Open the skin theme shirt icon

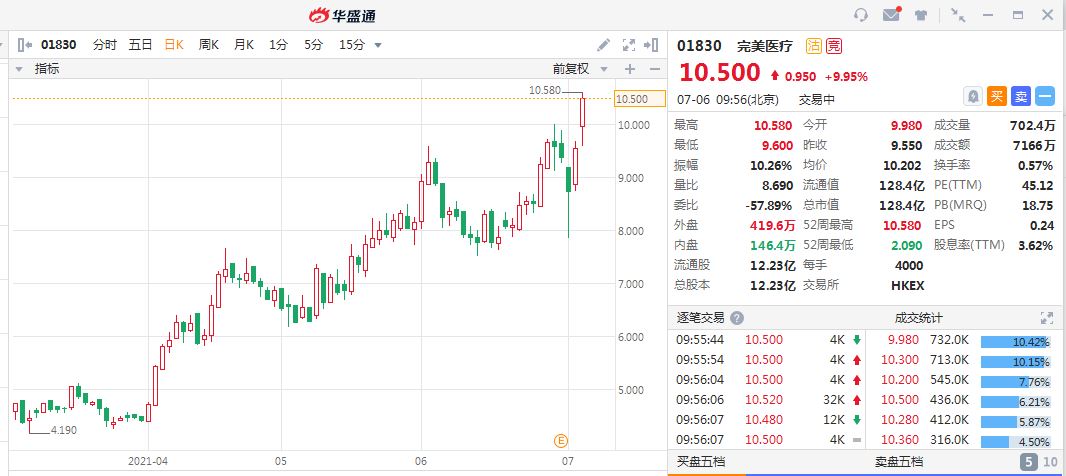920,15
